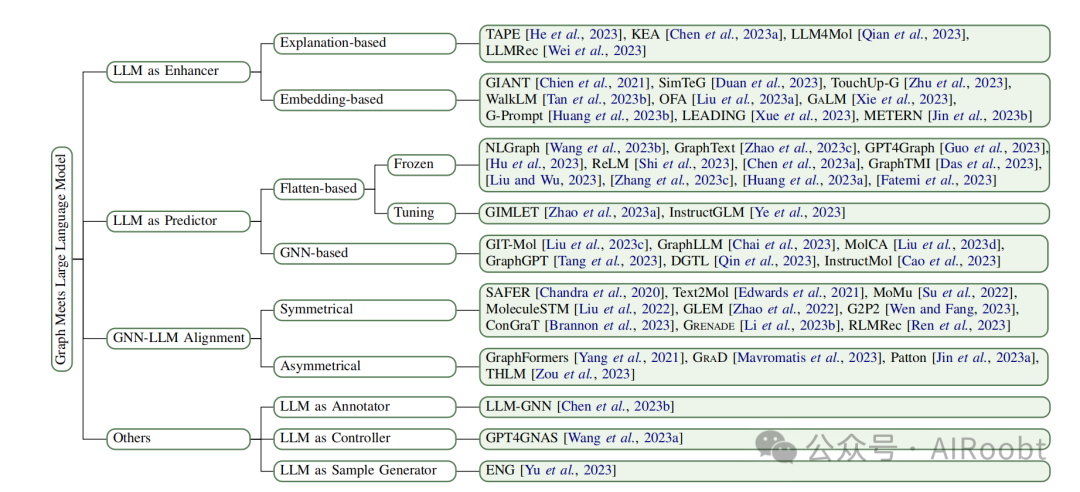Click the Asymmetrical node
This screenshot has width=1080, height=492.
[364, 366]
